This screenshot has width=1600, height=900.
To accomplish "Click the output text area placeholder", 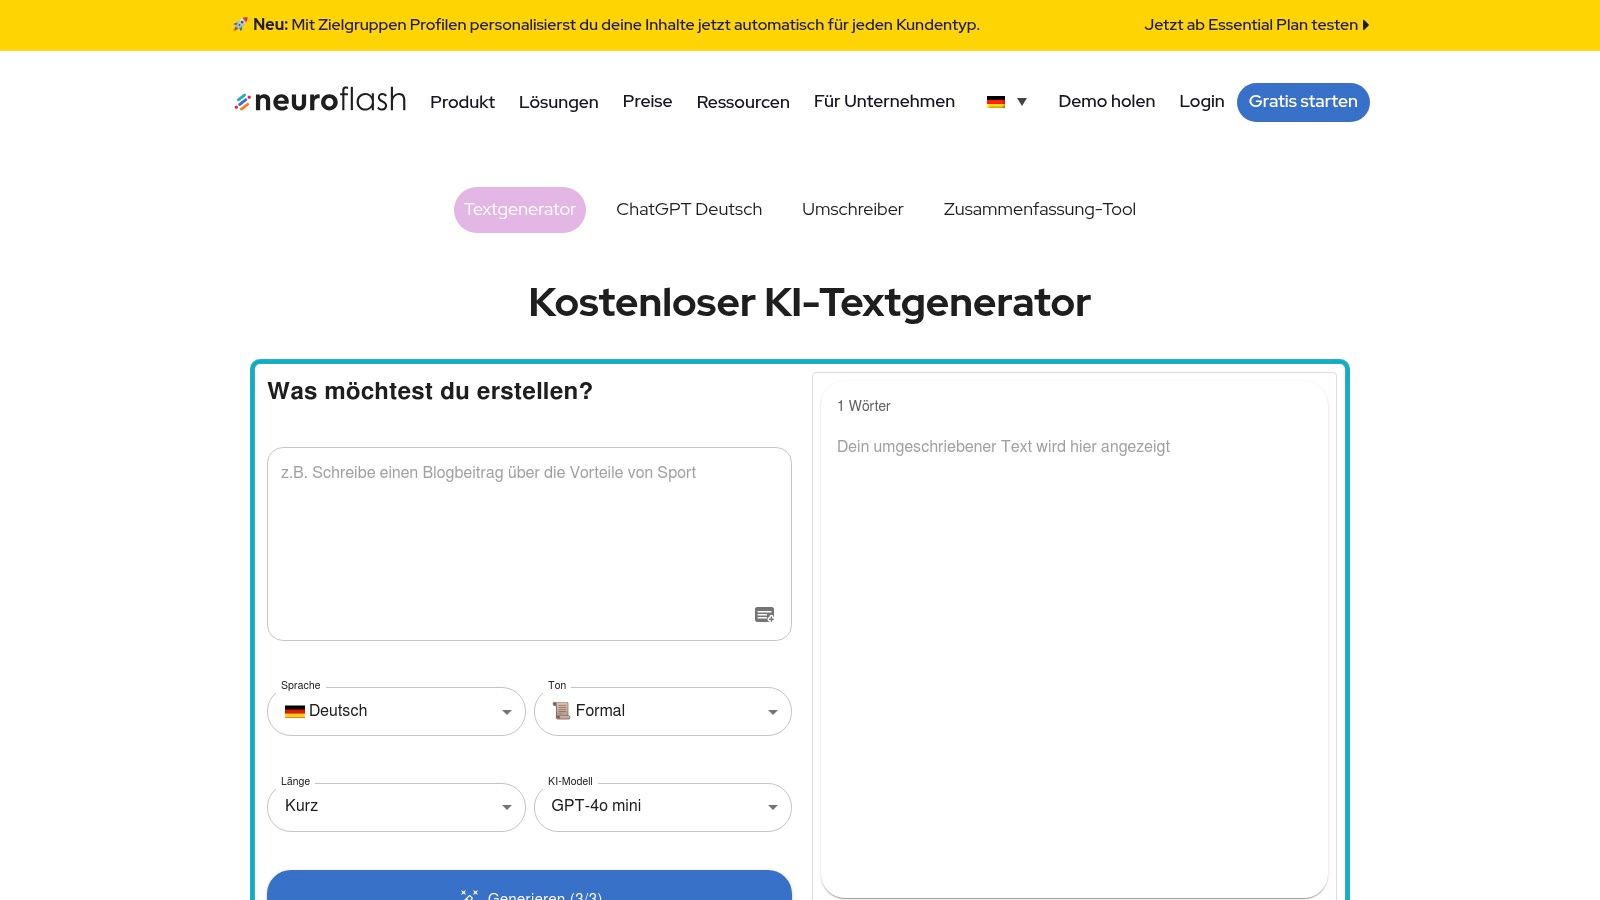I will coord(1003,447).
